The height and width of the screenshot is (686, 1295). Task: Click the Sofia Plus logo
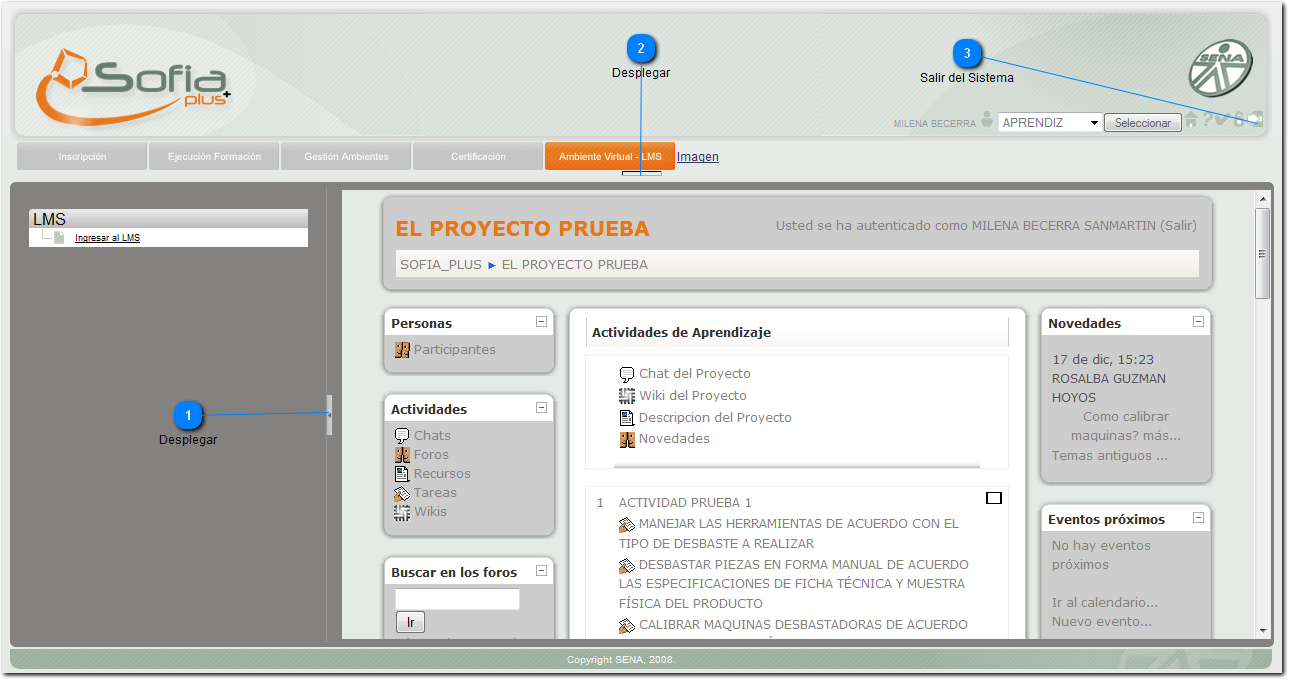click(x=133, y=86)
